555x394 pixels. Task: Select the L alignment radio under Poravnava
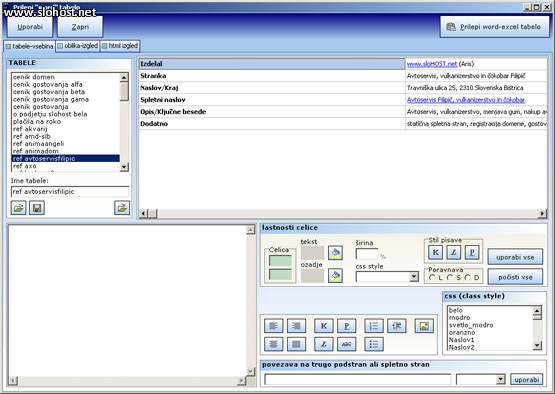coord(432,278)
